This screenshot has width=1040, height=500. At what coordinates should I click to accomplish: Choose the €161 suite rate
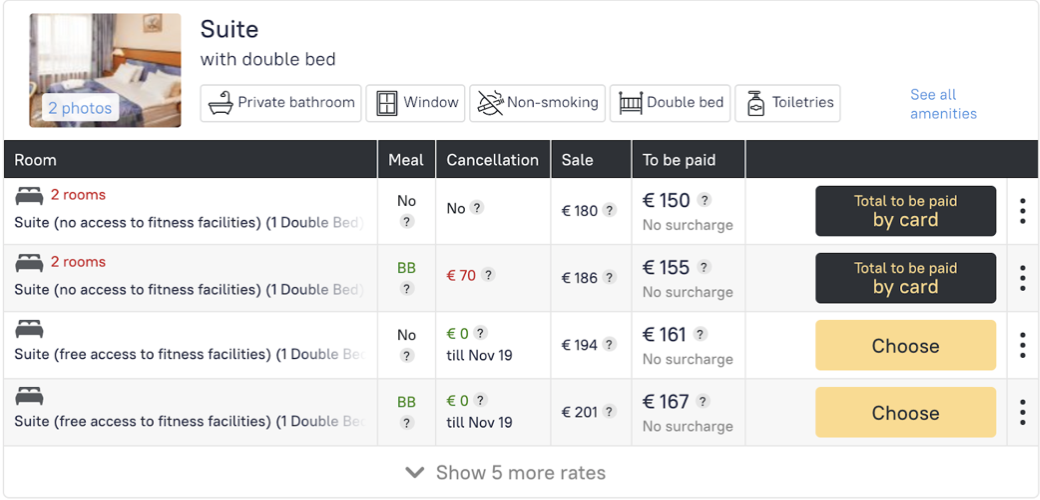905,346
